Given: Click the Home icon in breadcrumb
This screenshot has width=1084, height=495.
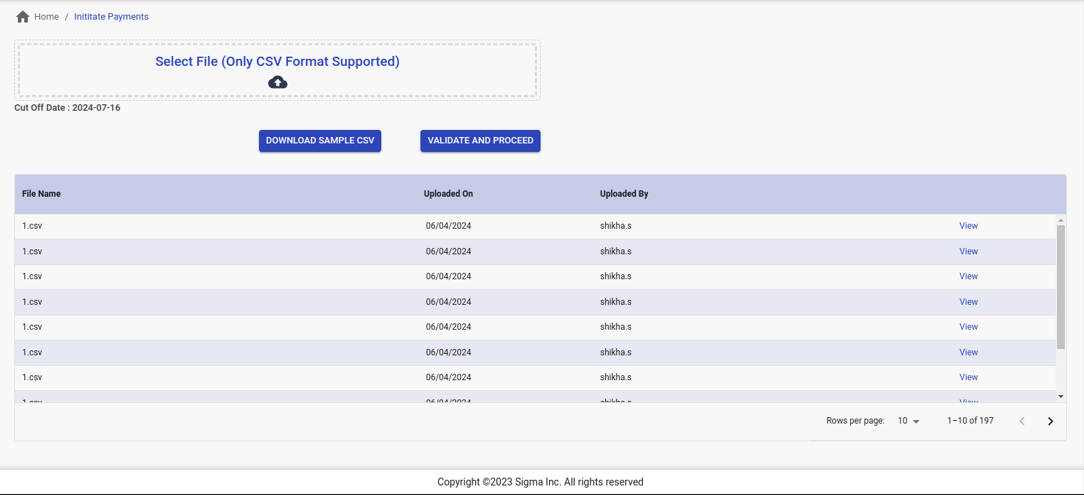Looking at the screenshot, I should pos(22,17).
